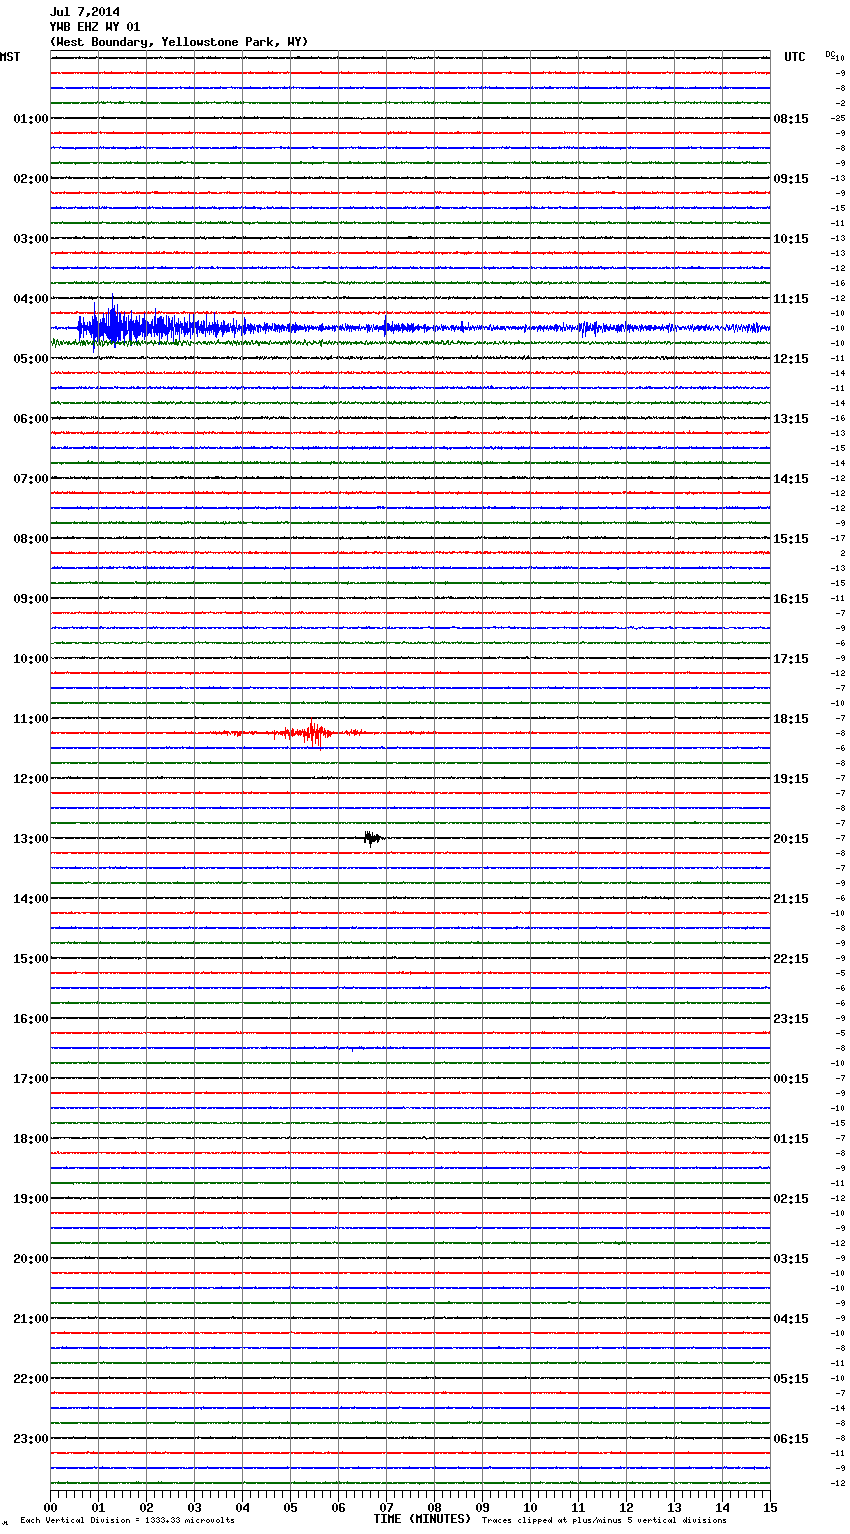Click the "01:00" MST hour label
850x1534 pixels.
coord(31,119)
